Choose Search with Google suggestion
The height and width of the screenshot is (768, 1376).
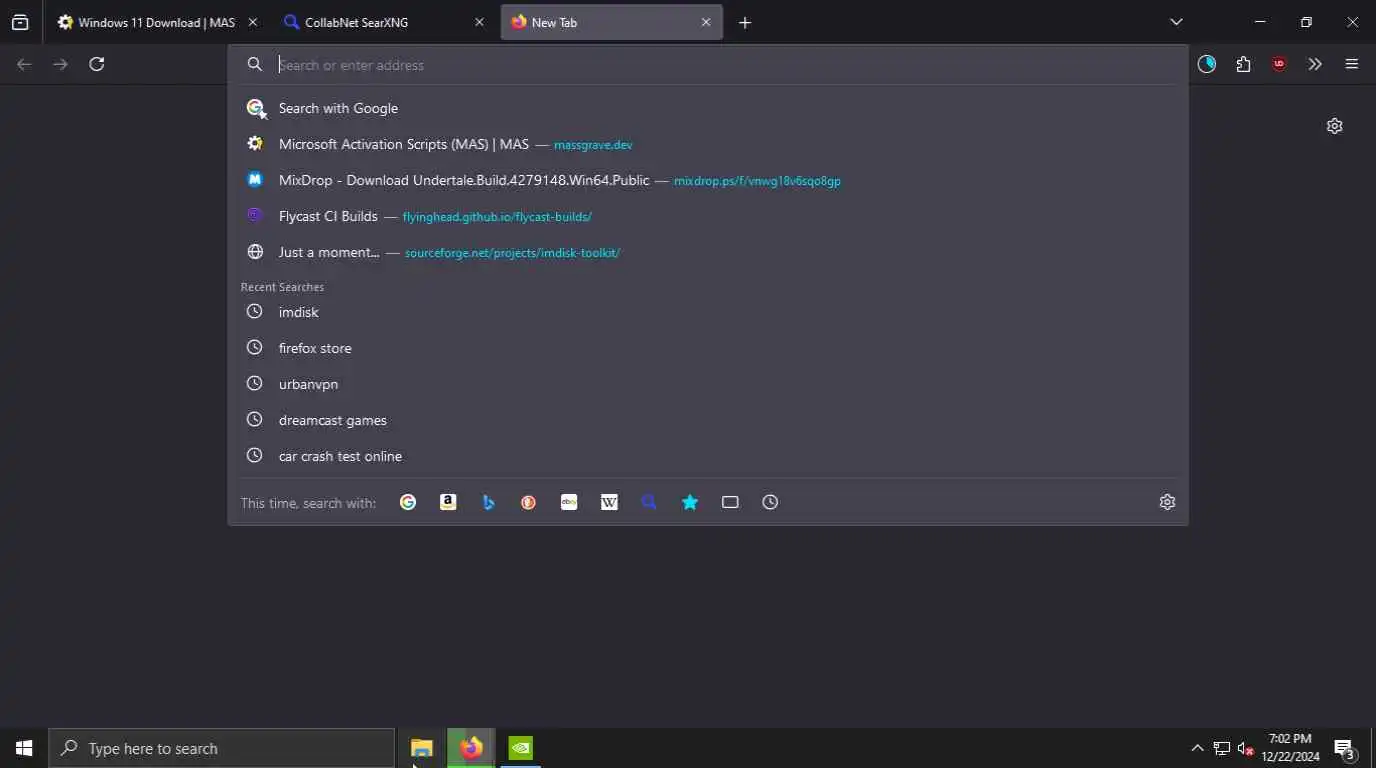tap(708, 108)
